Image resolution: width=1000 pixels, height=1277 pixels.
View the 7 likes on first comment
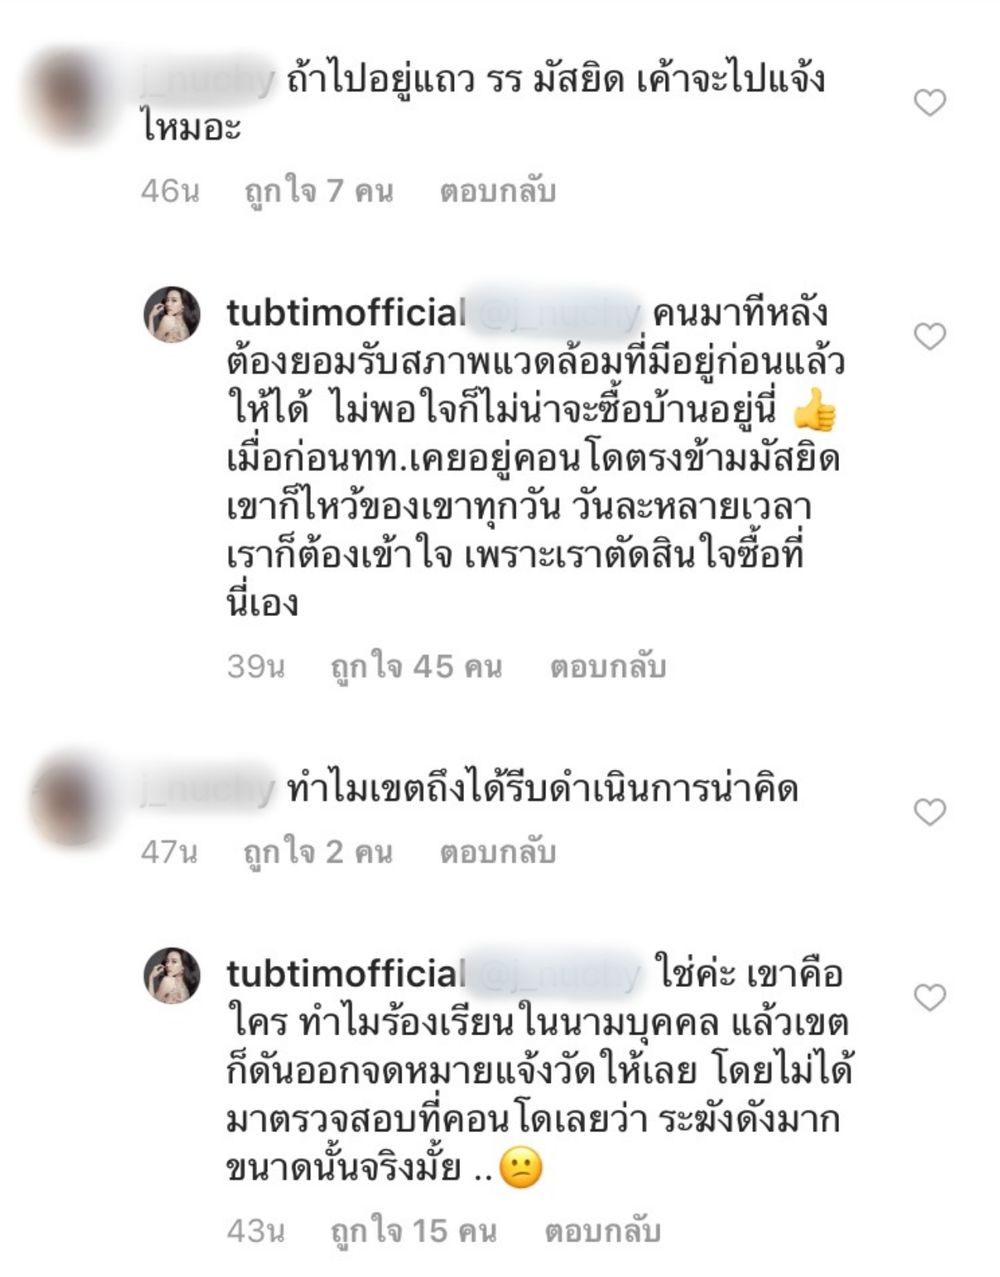coord(319,191)
